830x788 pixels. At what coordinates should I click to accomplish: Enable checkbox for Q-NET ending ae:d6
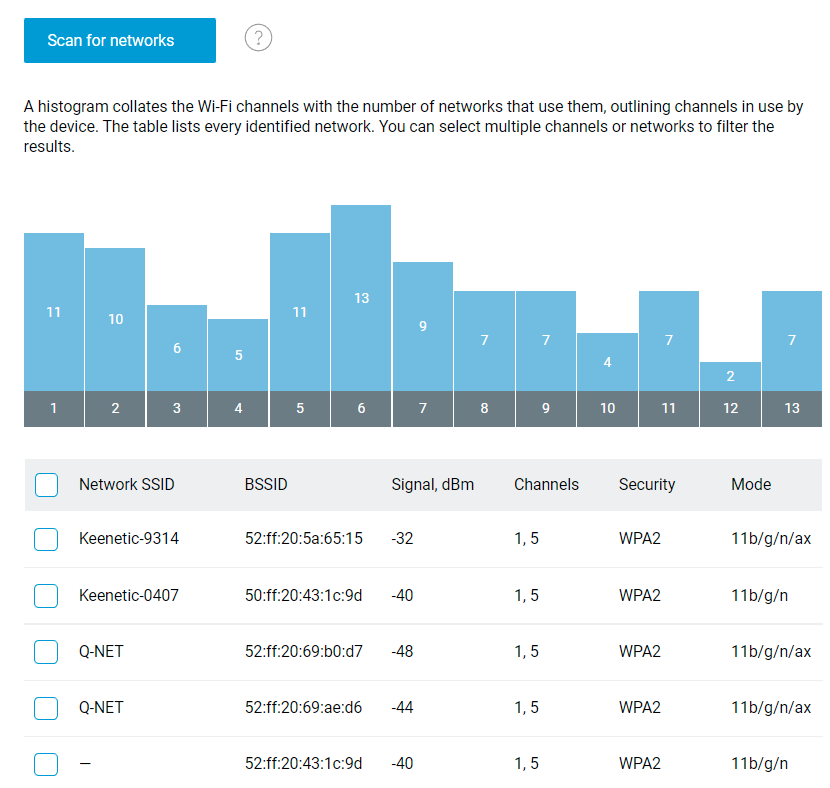(x=46, y=708)
